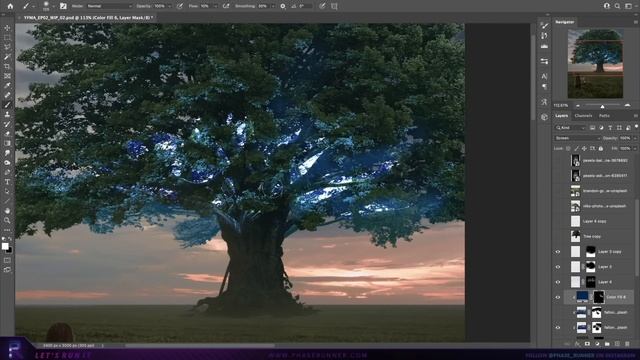Select the Path Selection tool
The image size is (640, 360).
pos(7,191)
